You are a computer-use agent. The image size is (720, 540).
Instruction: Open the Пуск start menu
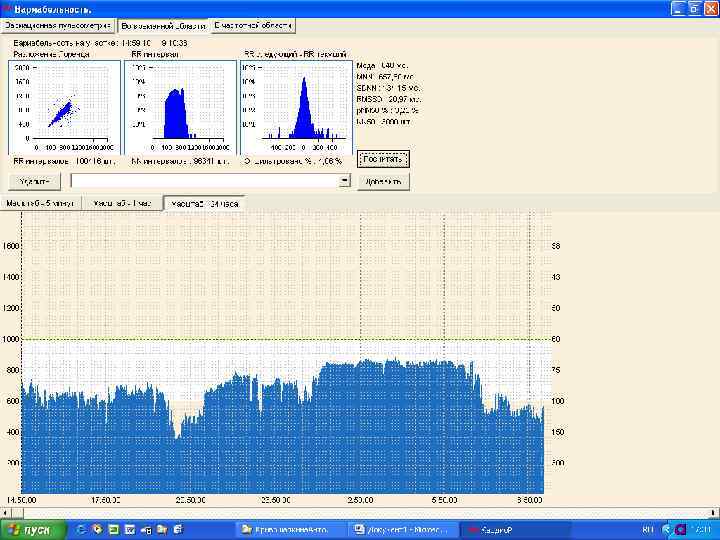[x=32, y=530]
